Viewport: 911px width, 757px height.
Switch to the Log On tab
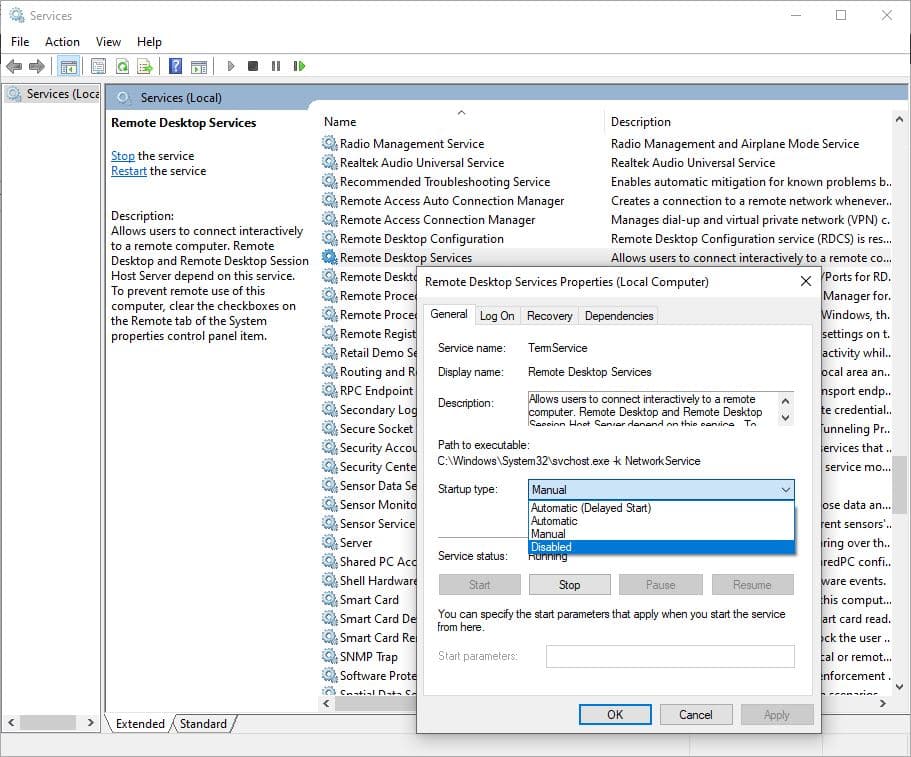tap(497, 316)
